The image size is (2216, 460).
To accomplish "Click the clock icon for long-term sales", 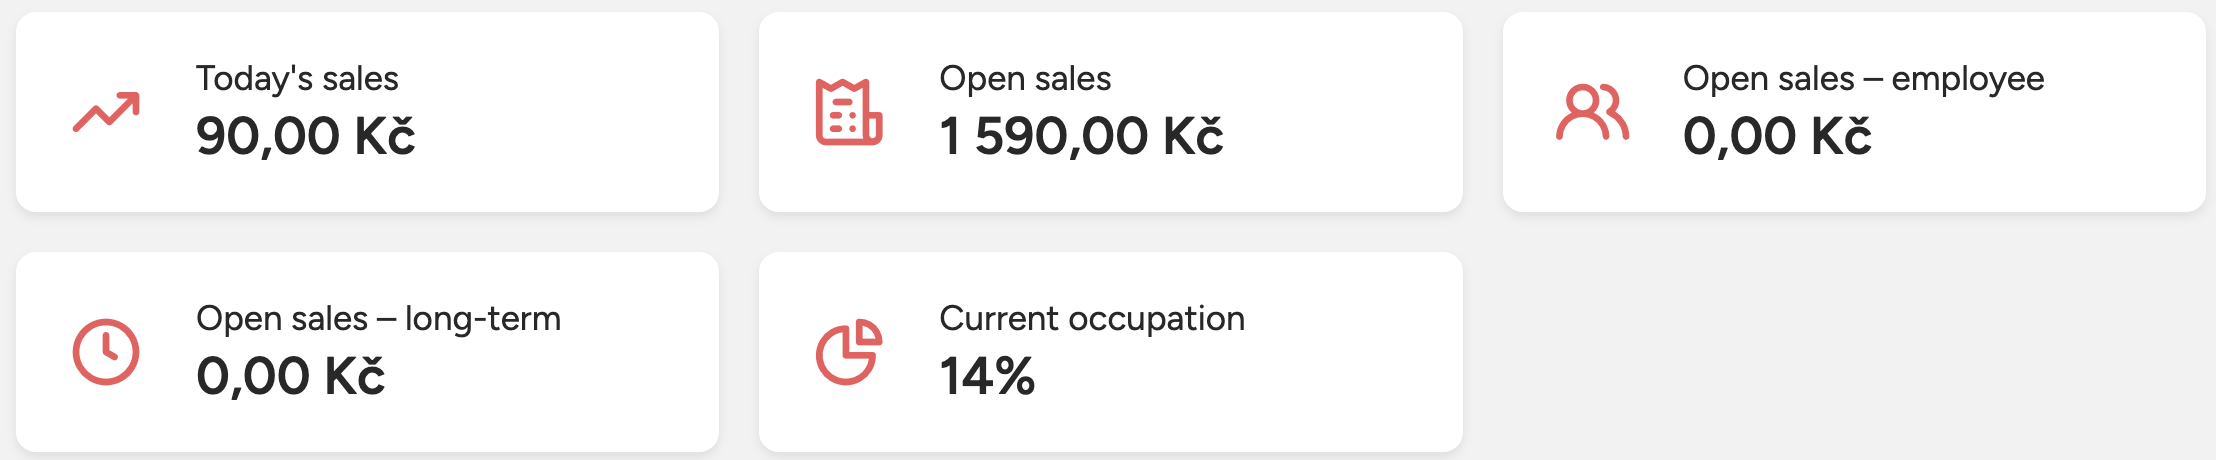I will click(106, 352).
